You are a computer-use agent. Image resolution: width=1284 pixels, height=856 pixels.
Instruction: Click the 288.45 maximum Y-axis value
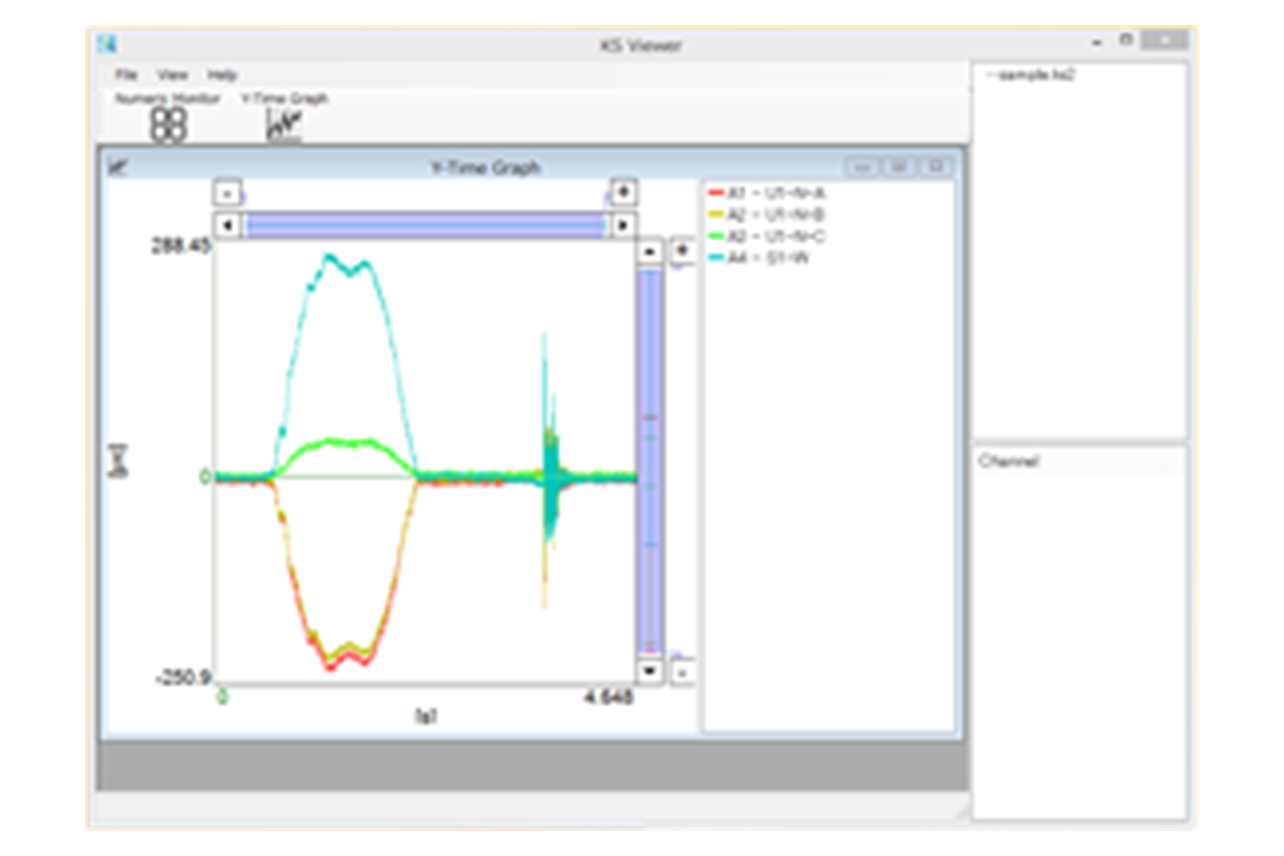(181, 245)
